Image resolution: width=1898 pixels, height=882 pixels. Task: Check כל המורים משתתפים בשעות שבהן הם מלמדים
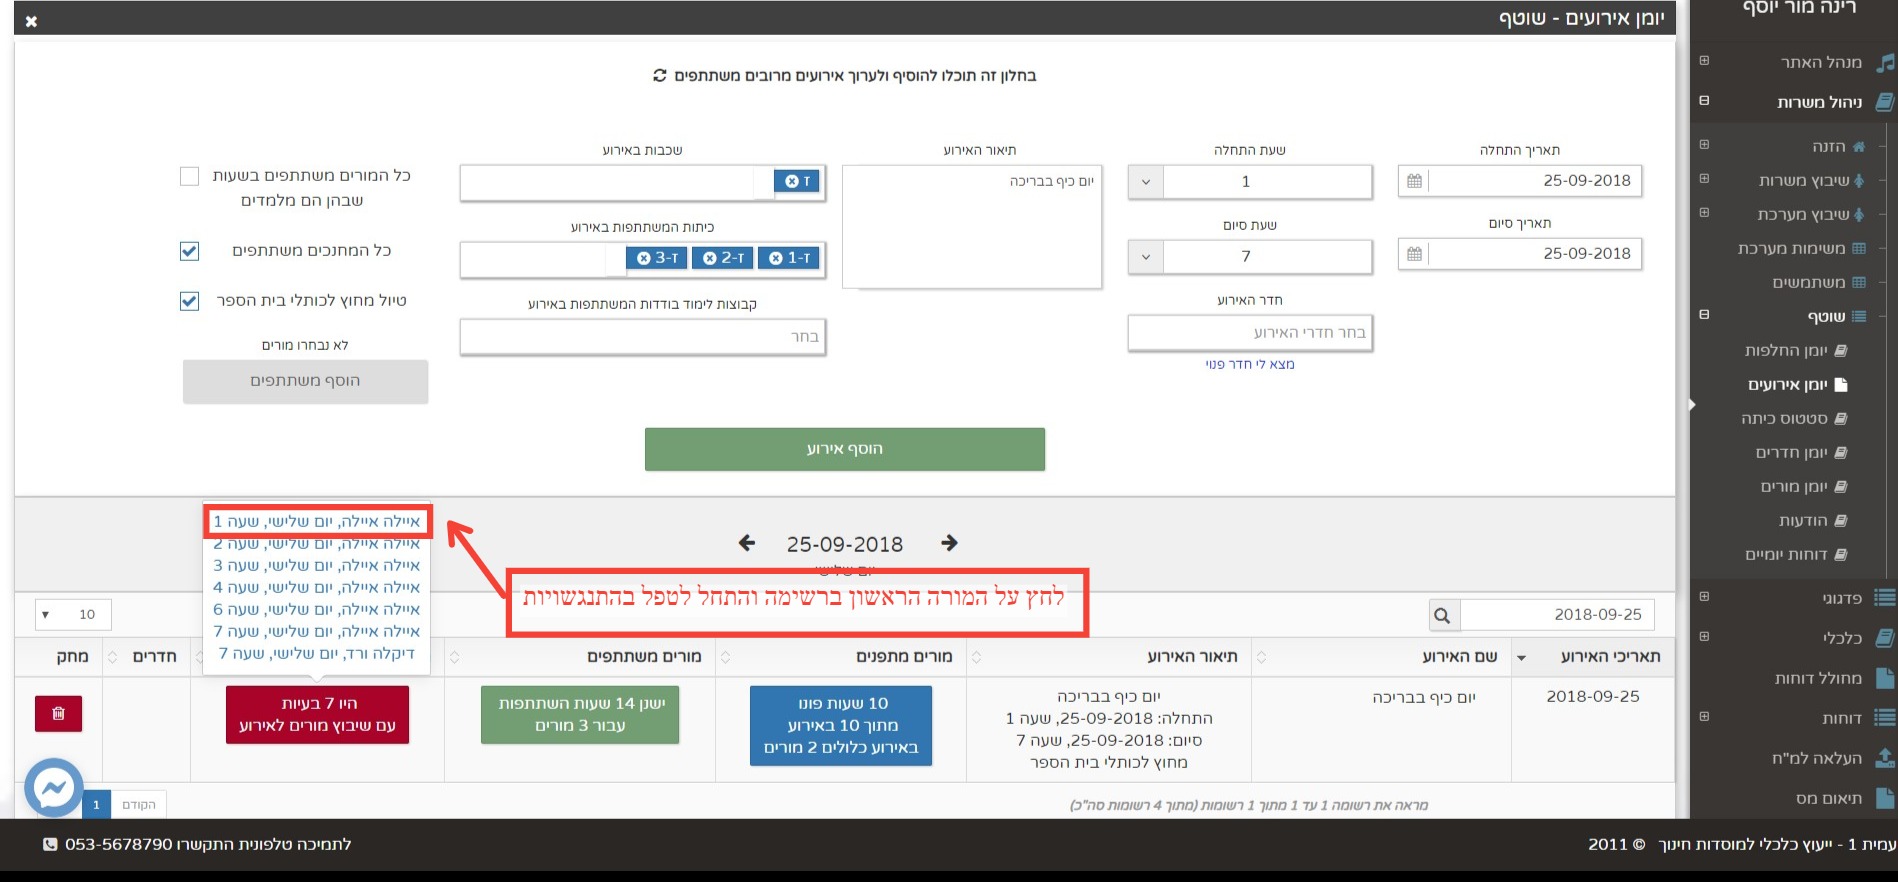click(x=189, y=176)
